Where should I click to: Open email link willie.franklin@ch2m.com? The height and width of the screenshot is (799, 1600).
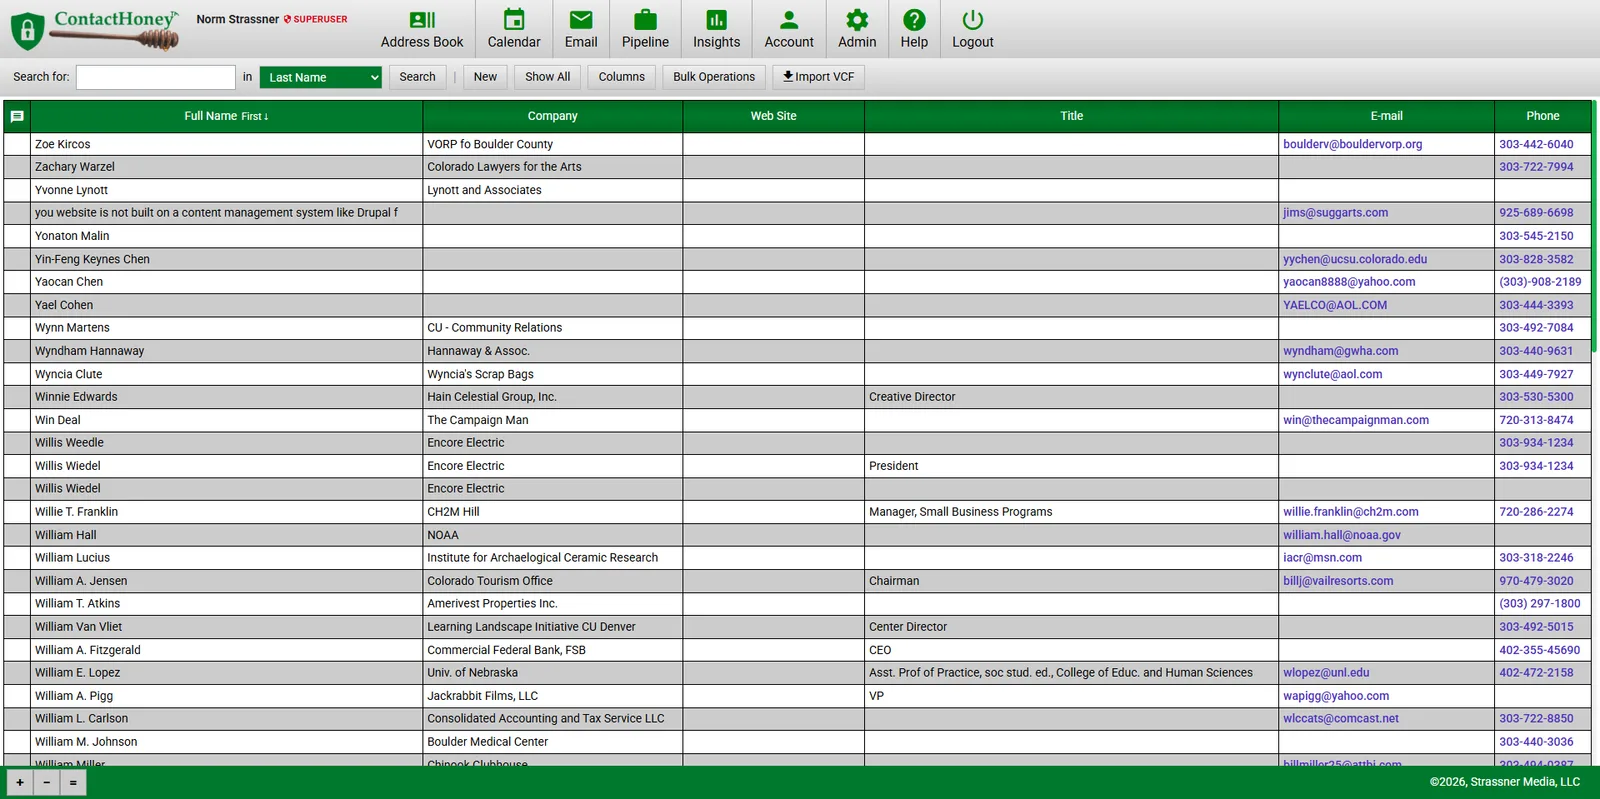pyautogui.click(x=1350, y=512)
